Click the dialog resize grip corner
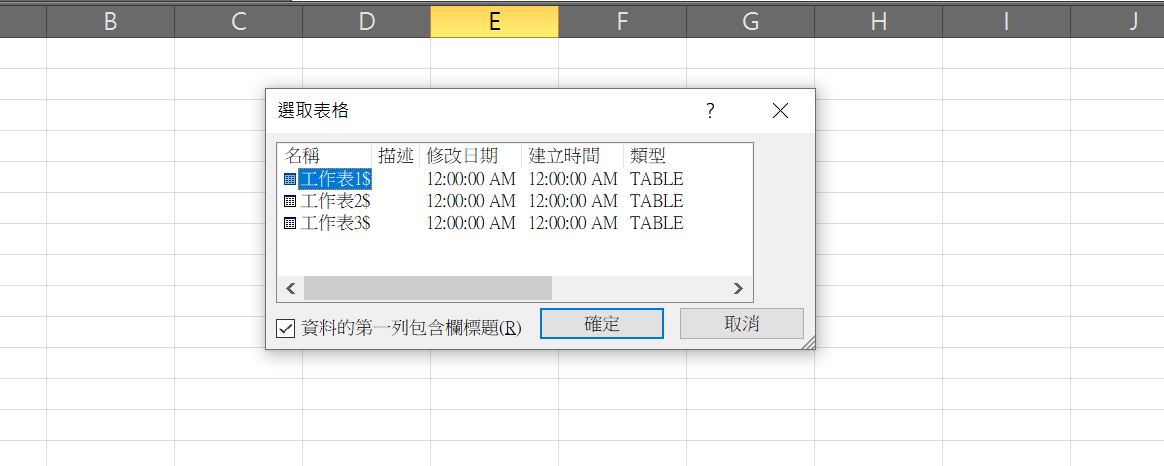The image size is (1164, 466). (808, 342)
